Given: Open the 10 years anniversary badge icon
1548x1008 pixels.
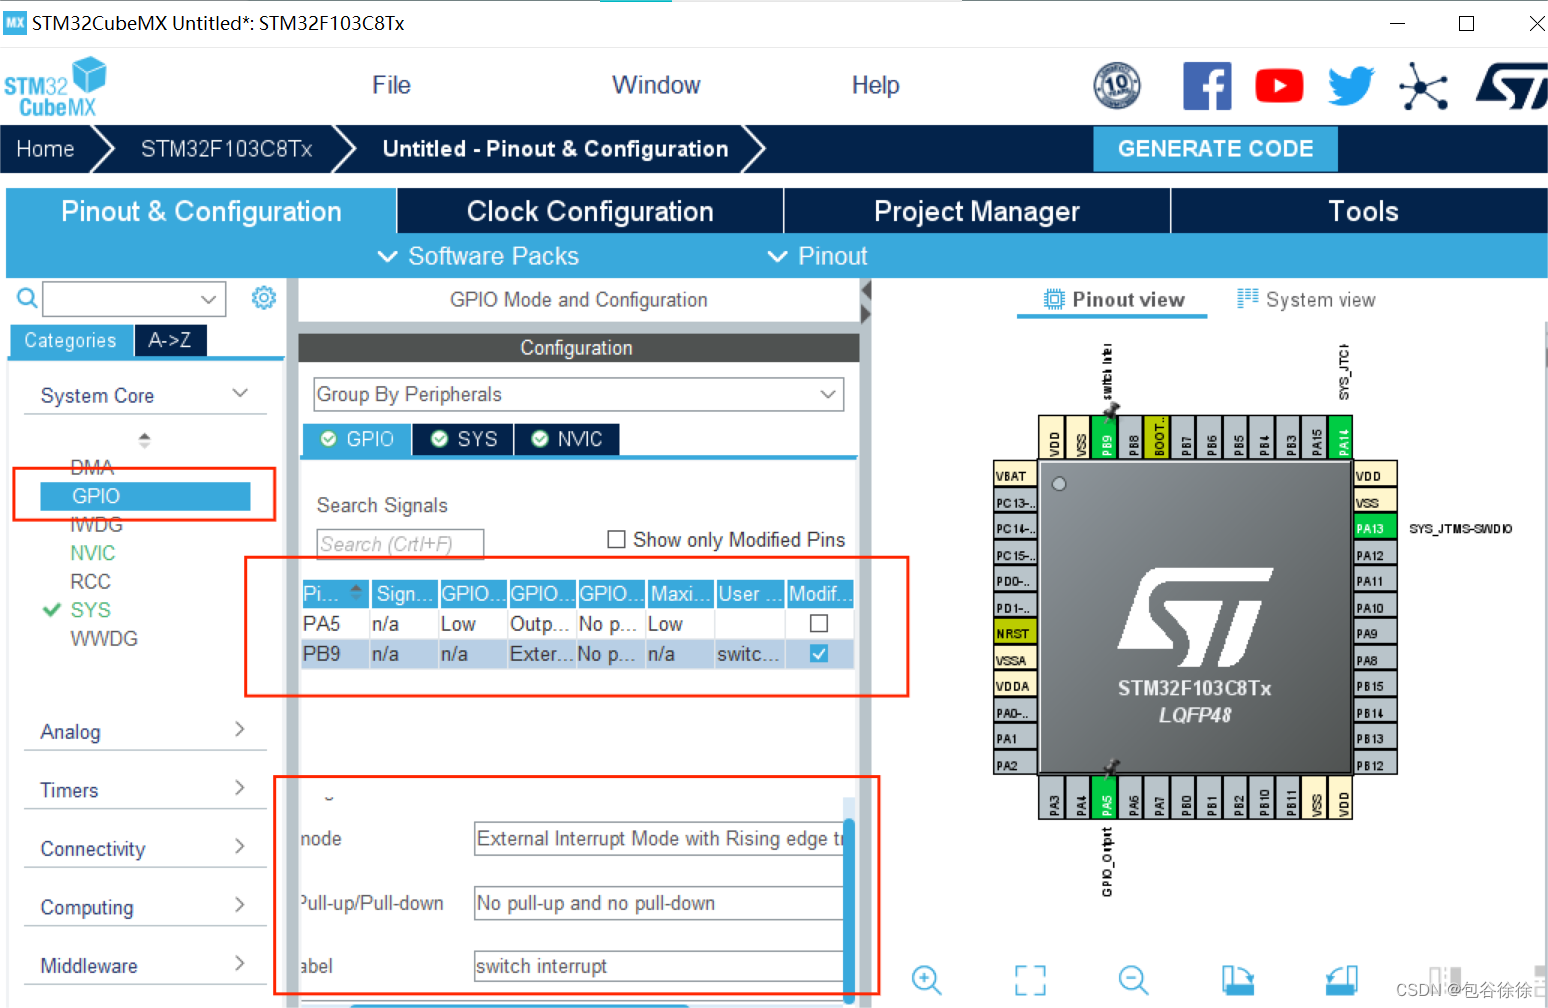Looking at the screenshot, I should click(x=1117, y=86).
